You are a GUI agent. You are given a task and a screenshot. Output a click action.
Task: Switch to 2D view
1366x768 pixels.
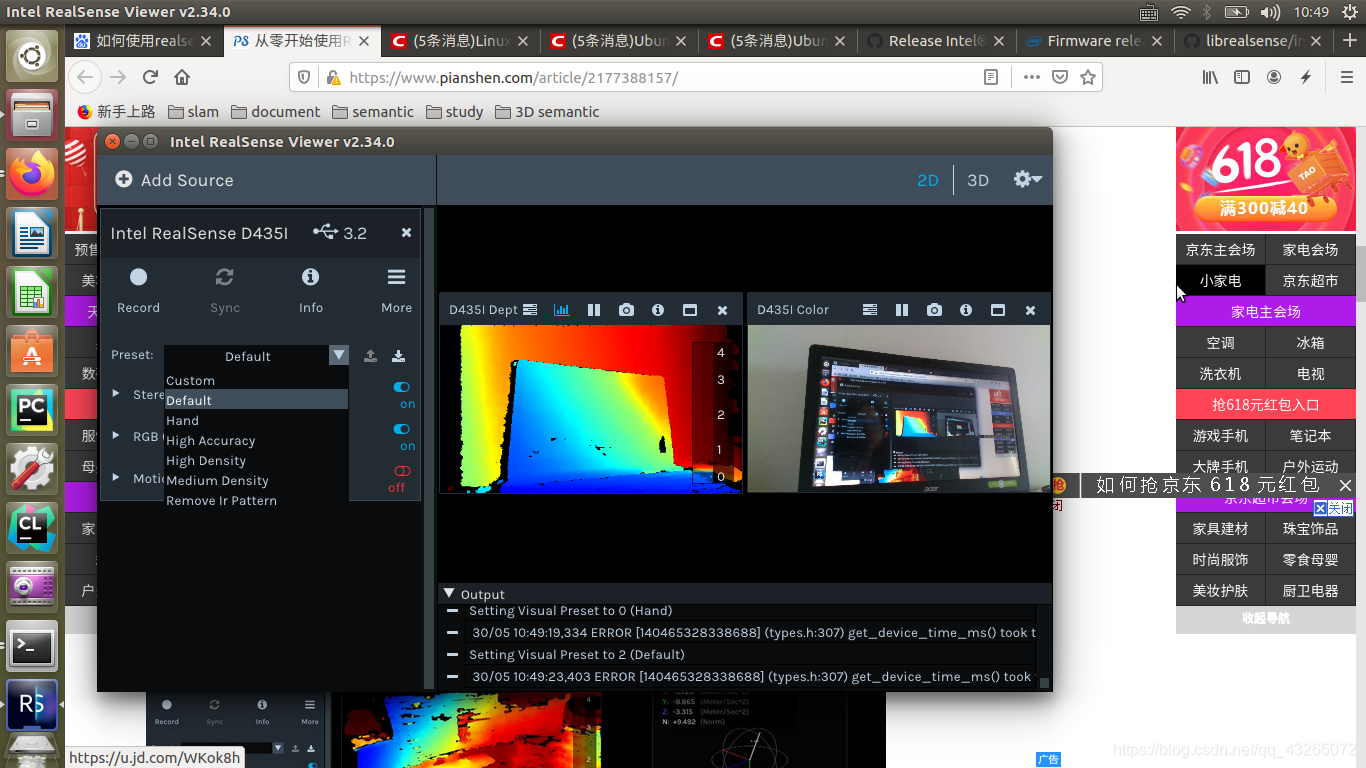coord(928,180)
